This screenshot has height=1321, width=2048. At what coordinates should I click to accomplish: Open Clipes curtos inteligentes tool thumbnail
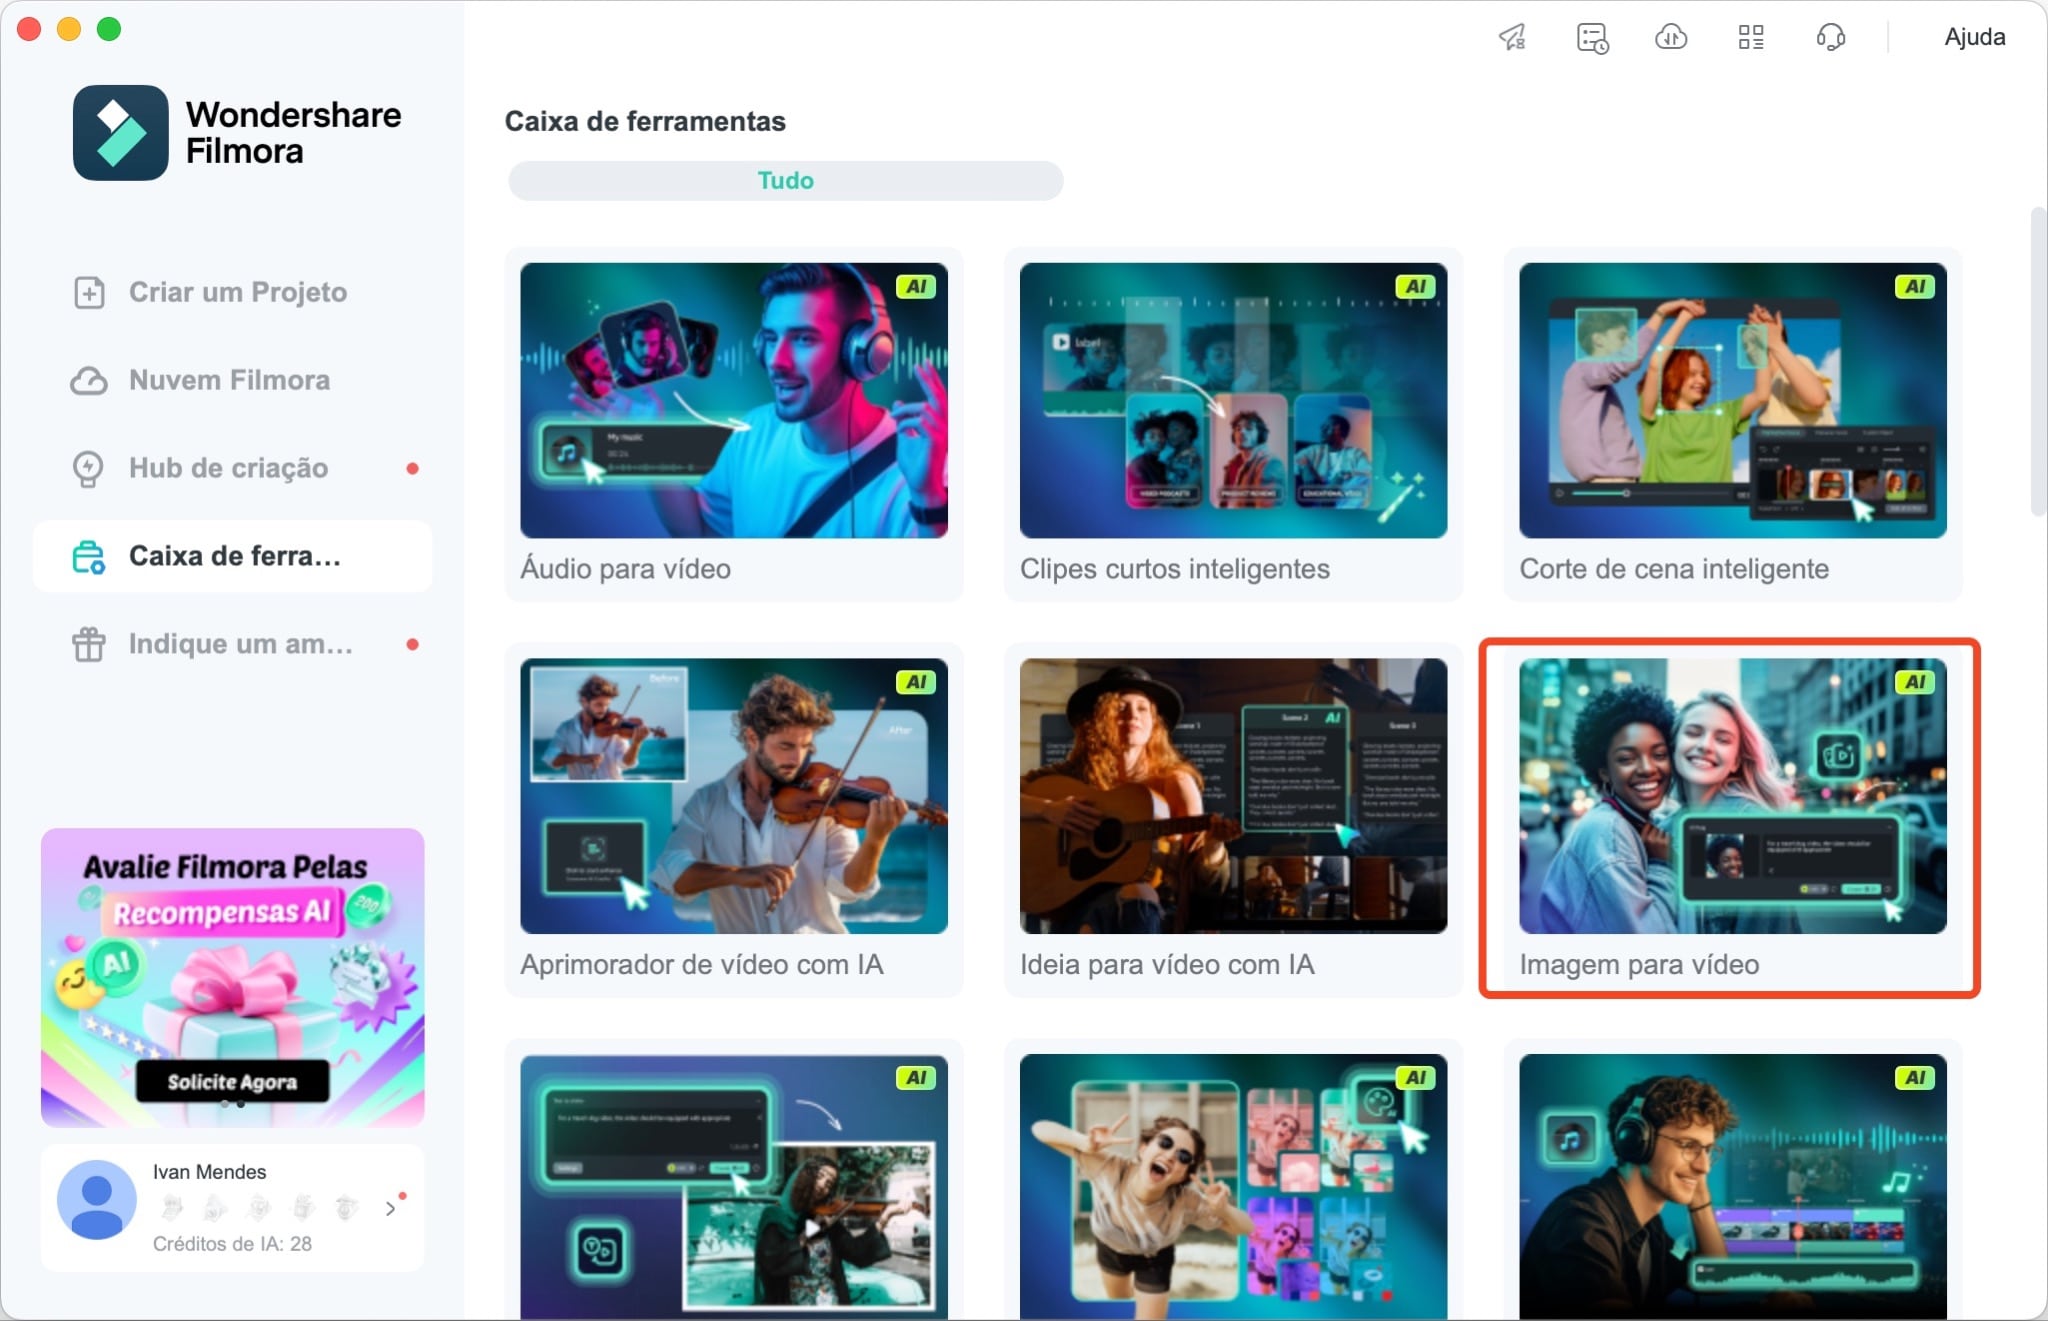[1233, 400]
